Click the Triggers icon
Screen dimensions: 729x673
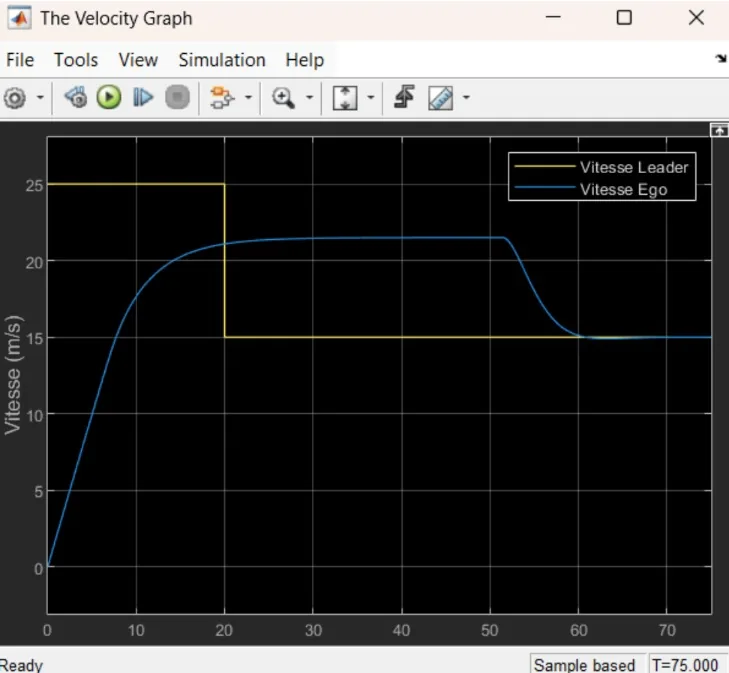[x=404, y=97]
